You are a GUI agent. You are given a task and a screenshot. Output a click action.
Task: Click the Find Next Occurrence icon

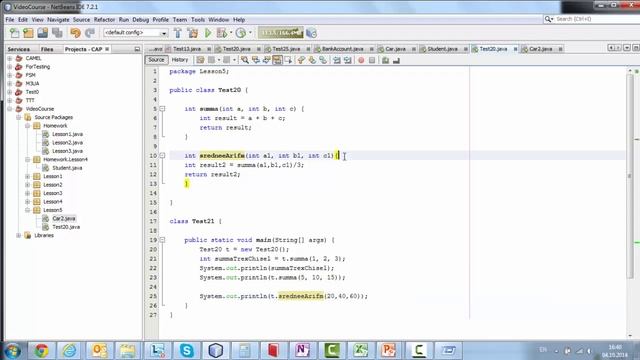(267, 60)
